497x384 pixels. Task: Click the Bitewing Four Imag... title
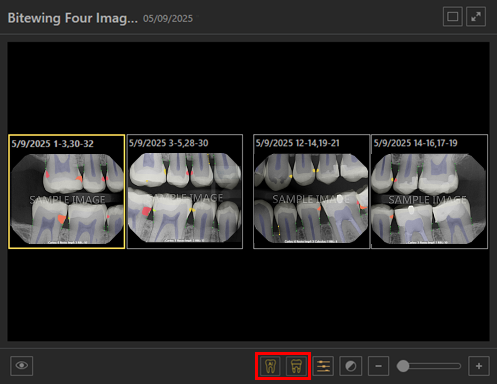73,18
